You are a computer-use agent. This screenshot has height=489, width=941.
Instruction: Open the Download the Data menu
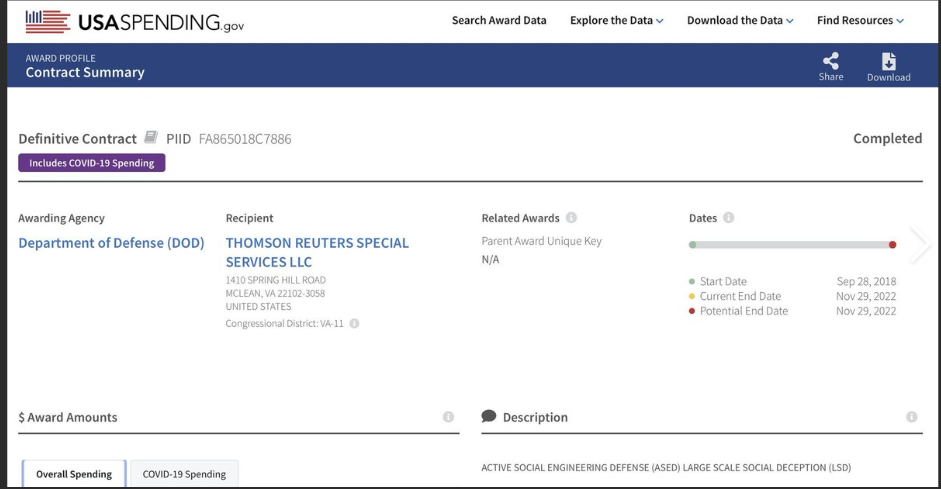point(740,20)
